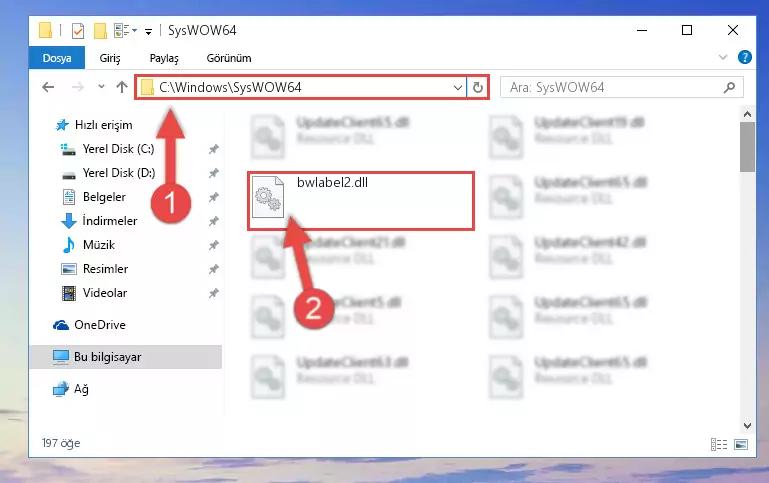769x483 pixels.
Task: Open Yerel Disk (C:) in sidebar
Action: [x=118, y=149]
